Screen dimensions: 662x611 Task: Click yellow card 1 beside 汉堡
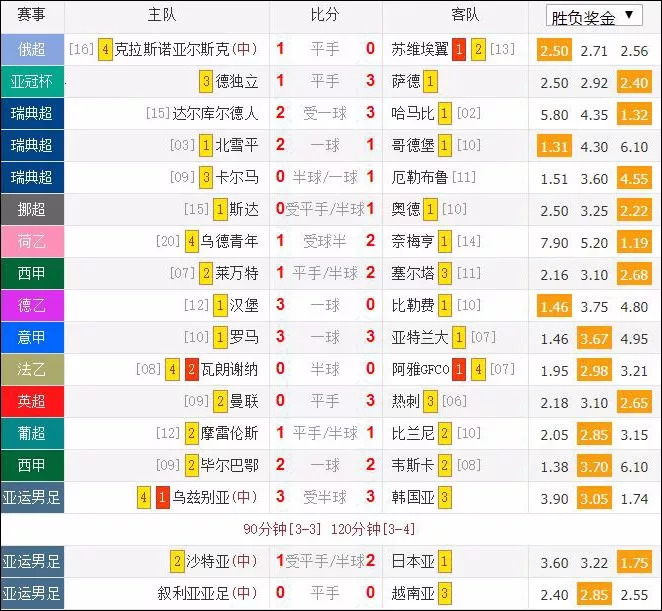click(x=220, y=306)
